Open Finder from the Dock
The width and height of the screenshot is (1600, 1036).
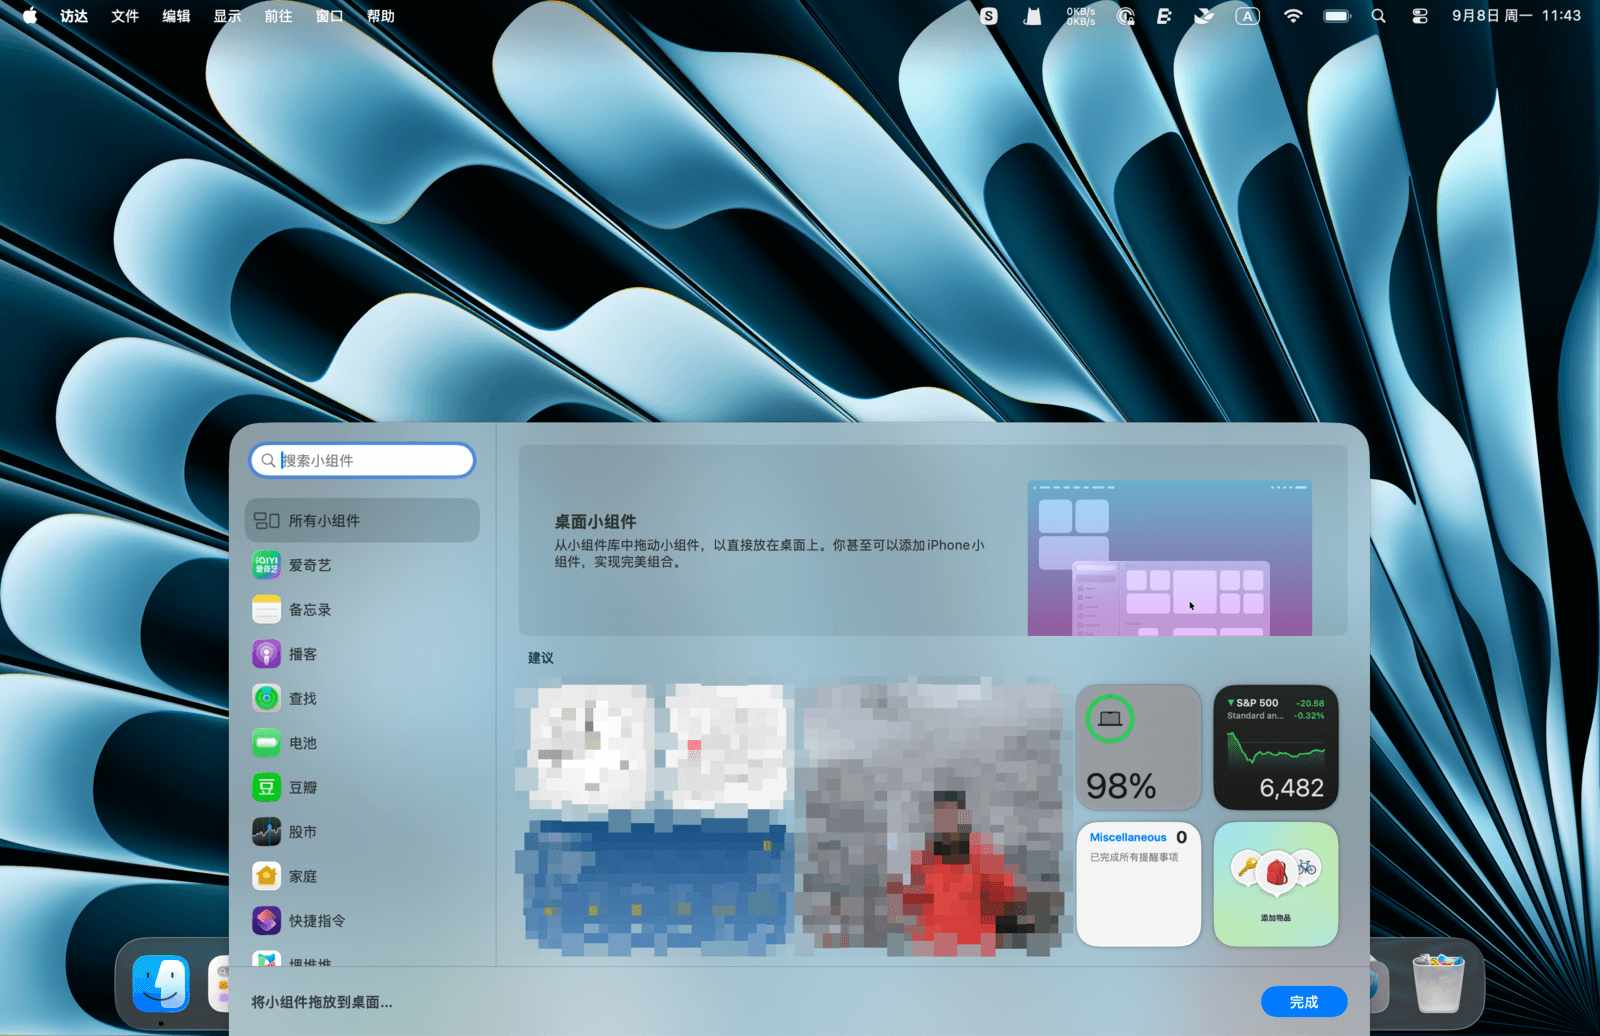click(x=161, y=983)
